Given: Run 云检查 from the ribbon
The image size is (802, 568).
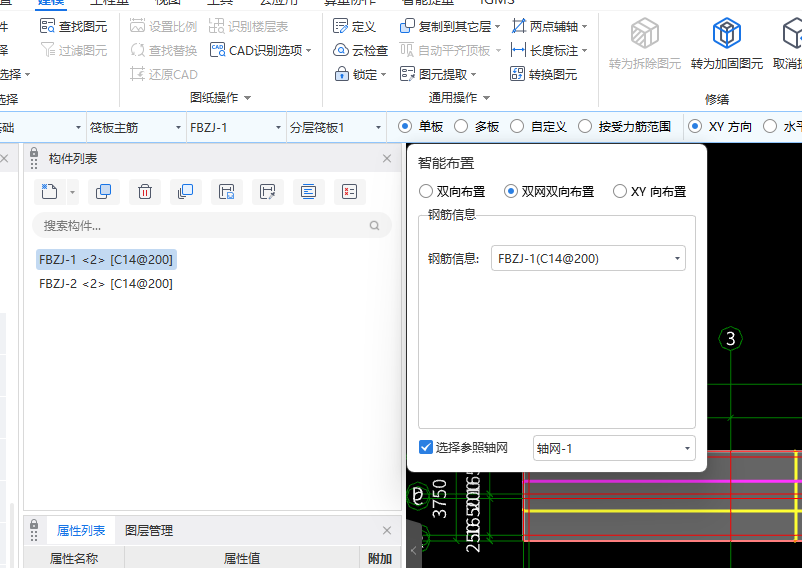Looking at the screenshot, I should 360,50.
